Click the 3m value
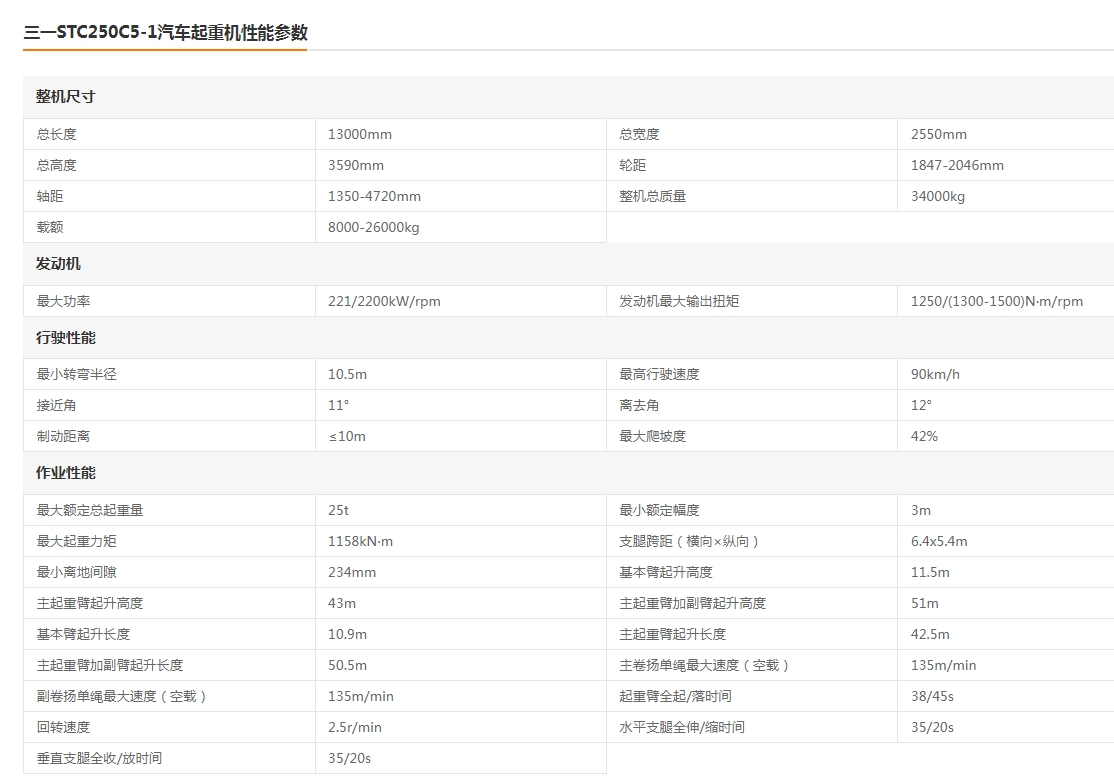This screenshot has height=780, width=1114. pos(921,510)
